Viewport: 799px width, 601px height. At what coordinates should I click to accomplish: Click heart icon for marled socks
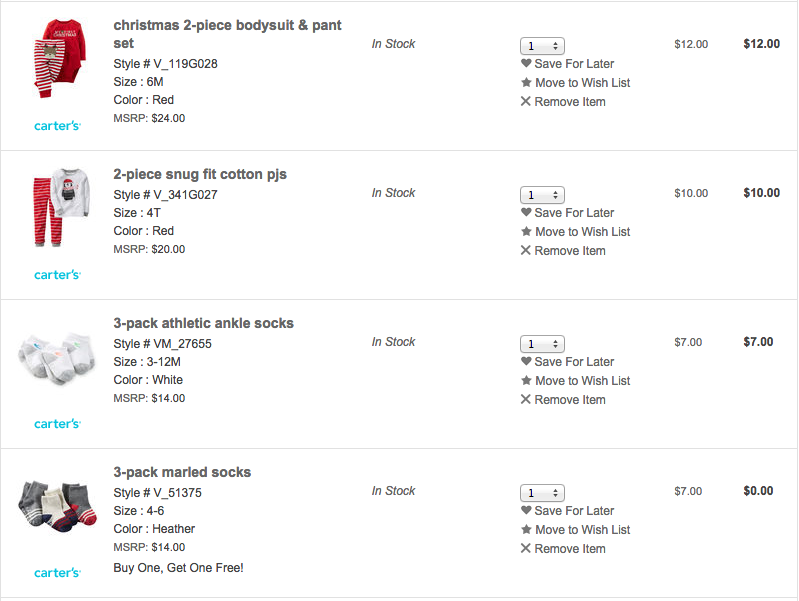coord(526,511)
